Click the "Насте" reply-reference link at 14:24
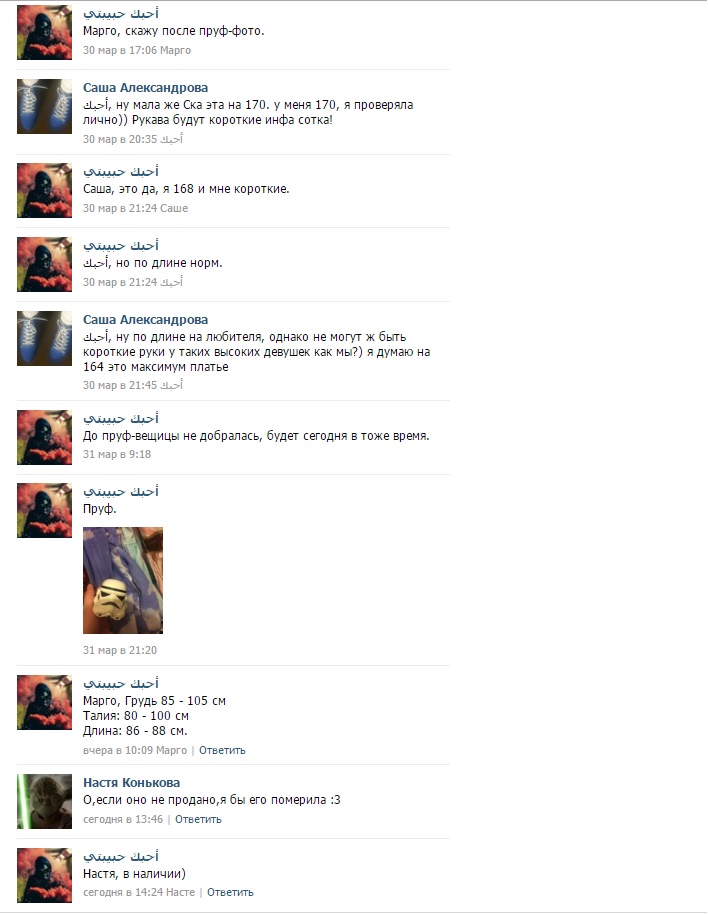This screenshot has height=914, width=708. (x=180, y=892)
